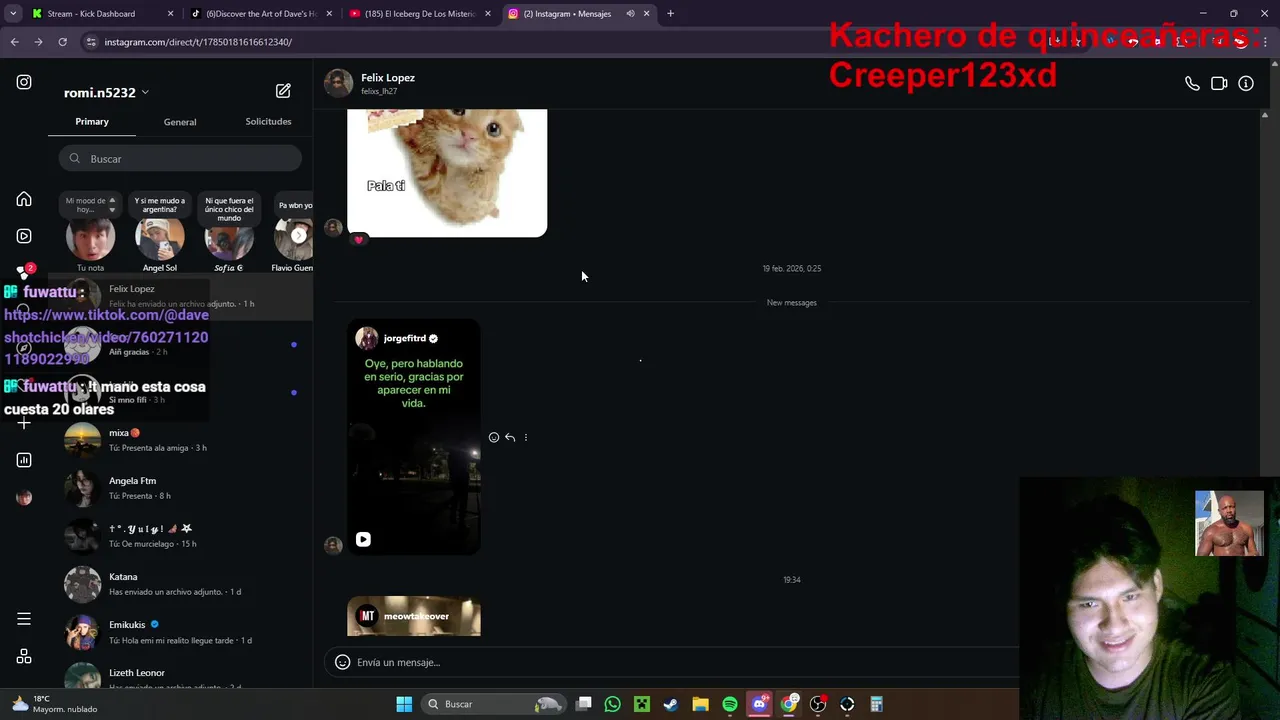The height and width of the screenshot is (720, 1280).
Task: Click Felix Lopez name in chat header
Action: (388, 78)
